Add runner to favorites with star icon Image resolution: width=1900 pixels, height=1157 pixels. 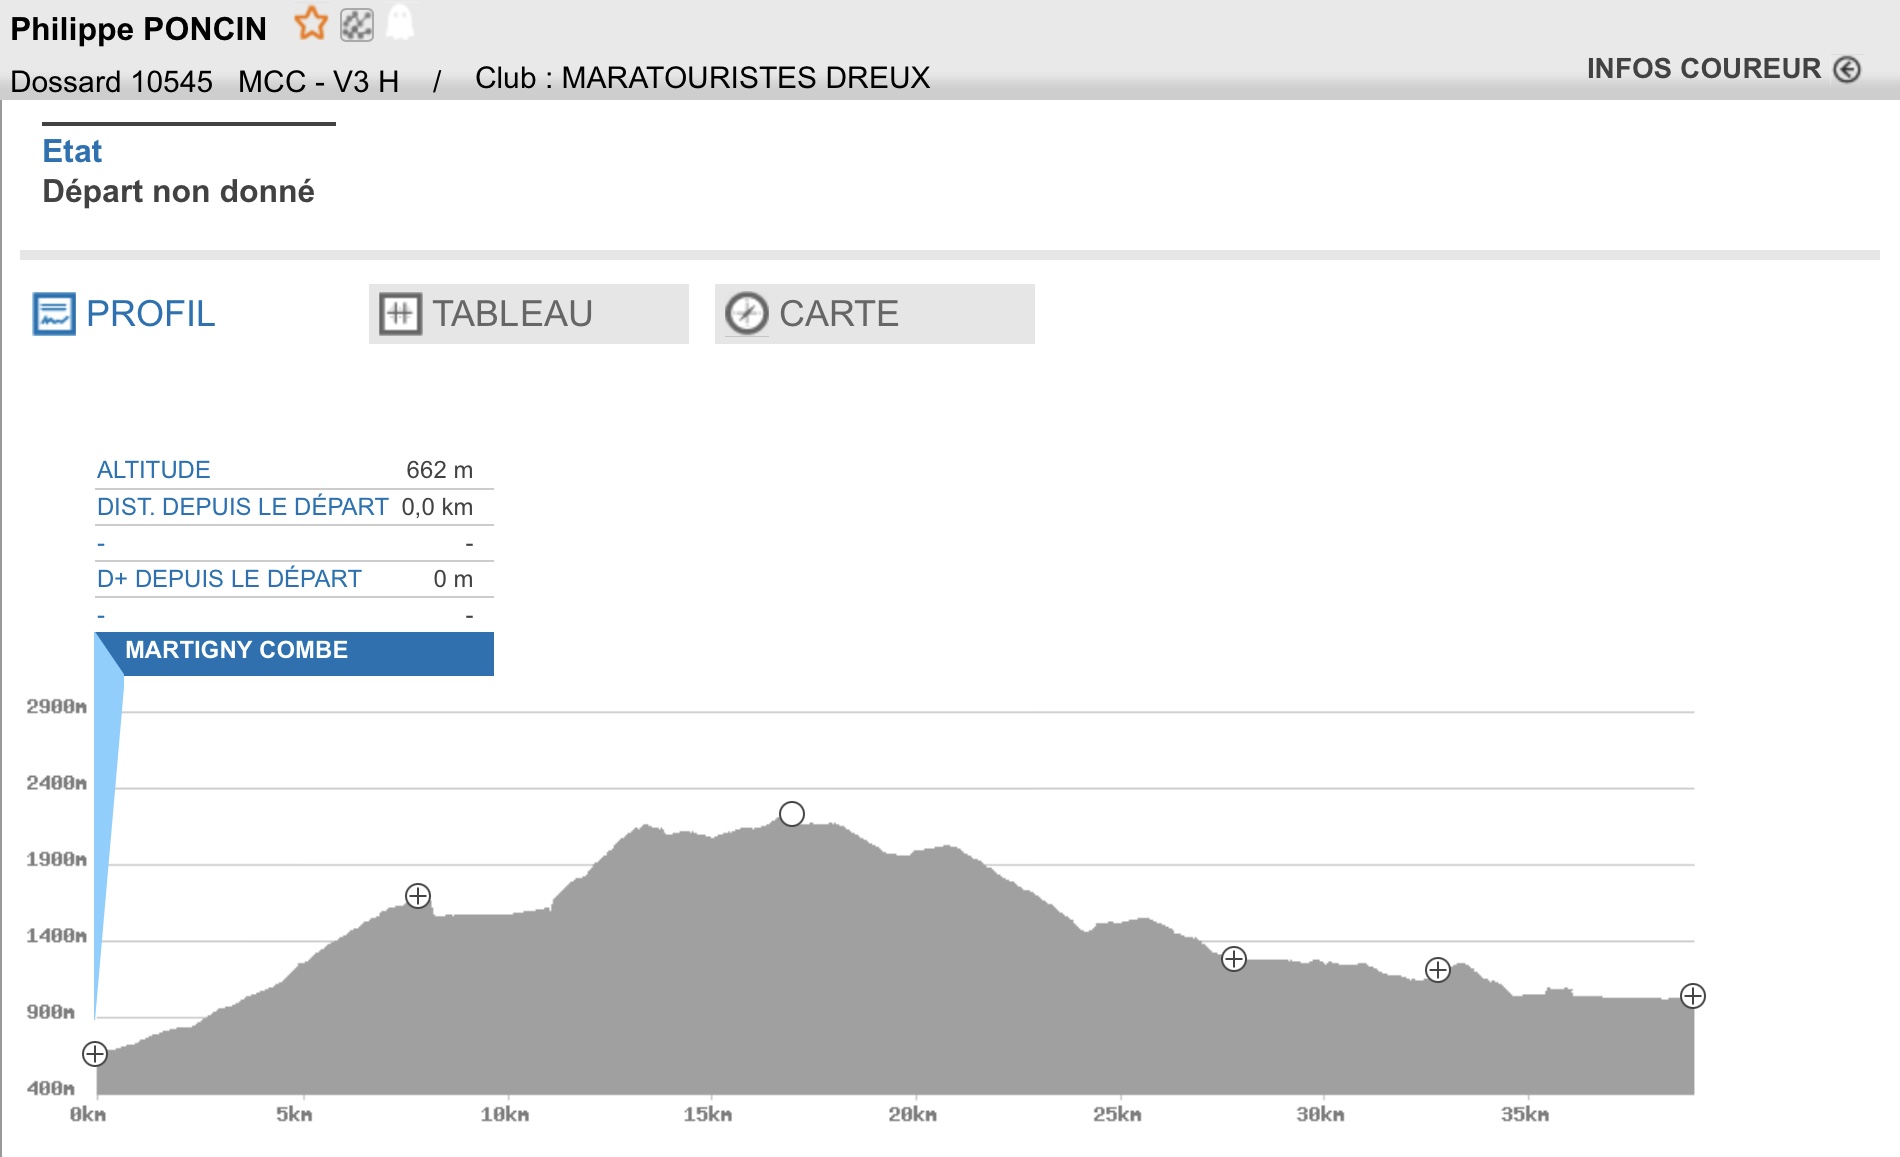tap(311, 23)
